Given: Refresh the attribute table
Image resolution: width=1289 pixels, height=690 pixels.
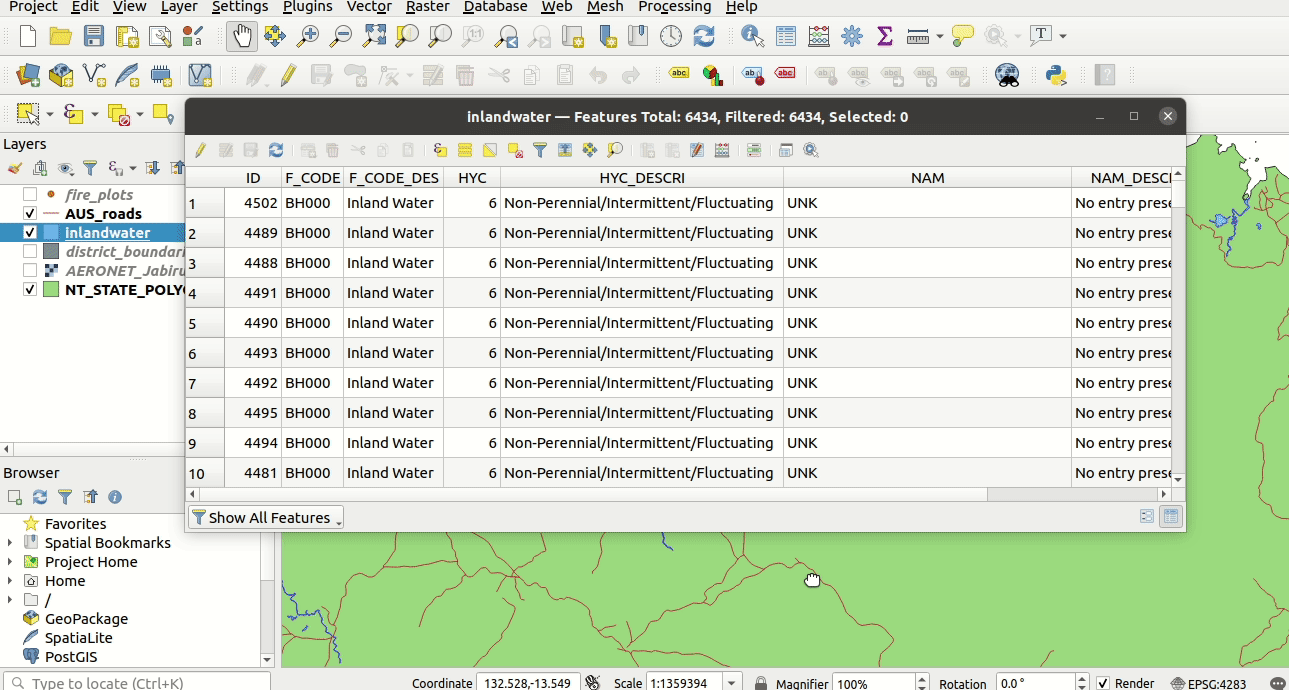Looking at the screenshot, I should (x=276, y=150).
